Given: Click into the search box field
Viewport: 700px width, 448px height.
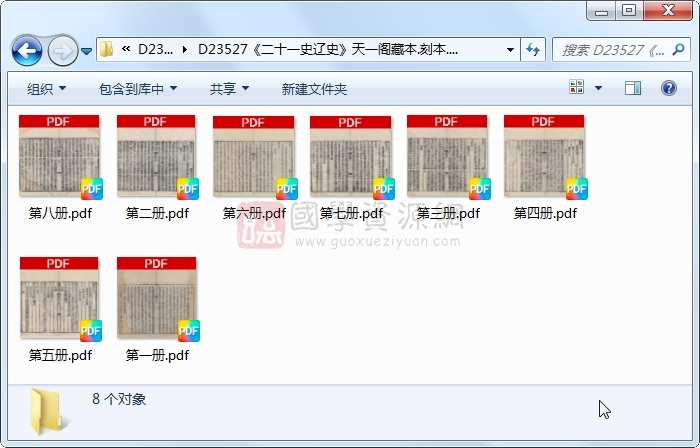Looking at the screenshot, I should coord(614,49).
